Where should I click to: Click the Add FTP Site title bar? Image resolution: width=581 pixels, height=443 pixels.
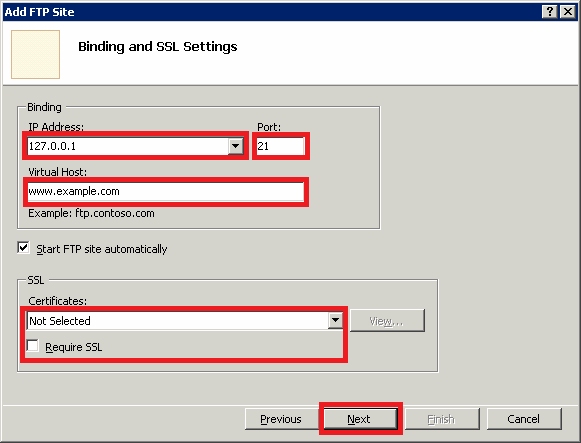click(270, 12)
